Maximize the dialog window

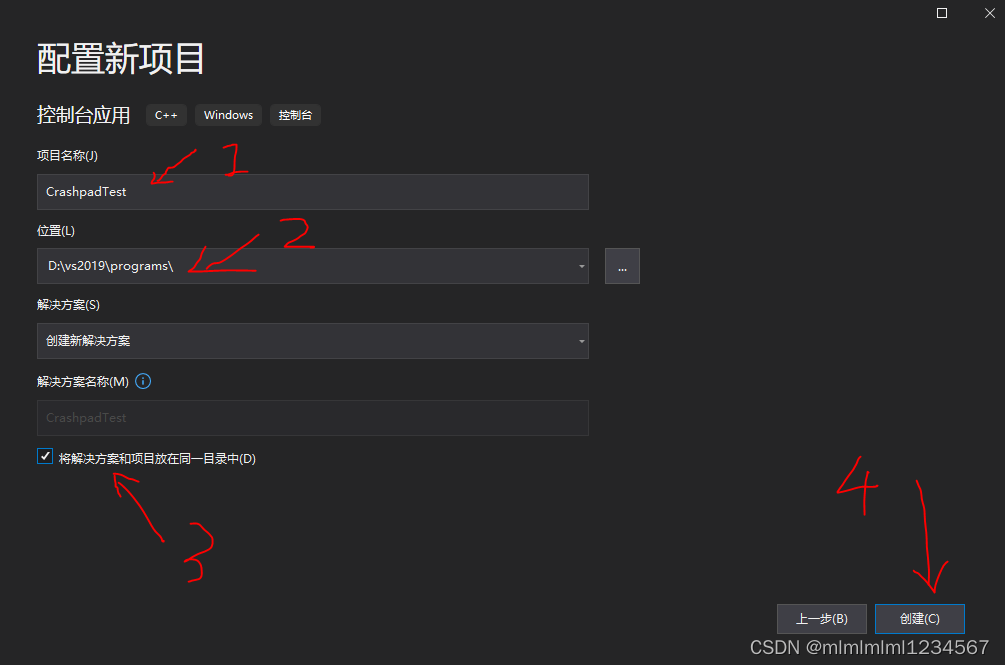point(942,13)
